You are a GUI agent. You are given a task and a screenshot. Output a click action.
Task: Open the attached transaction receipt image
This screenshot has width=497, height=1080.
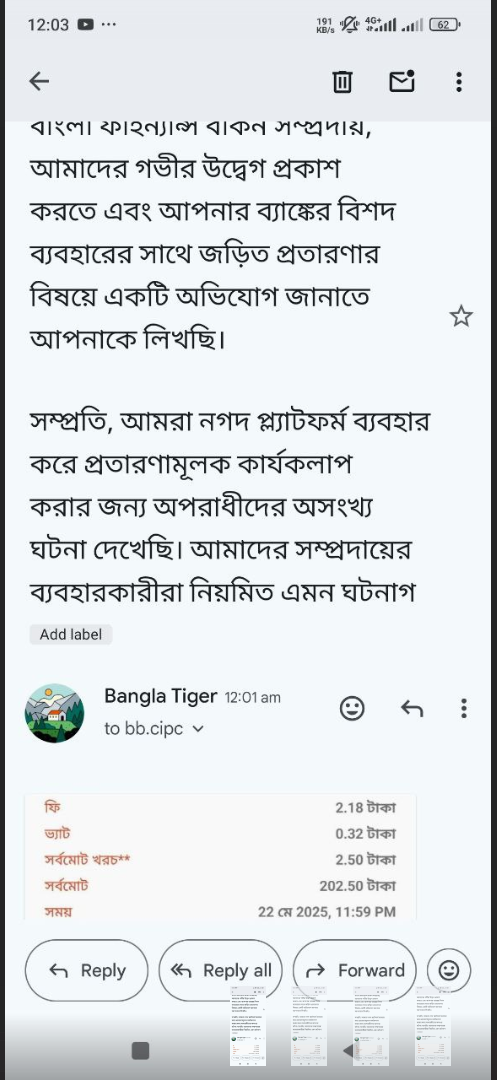click(220, 857)
